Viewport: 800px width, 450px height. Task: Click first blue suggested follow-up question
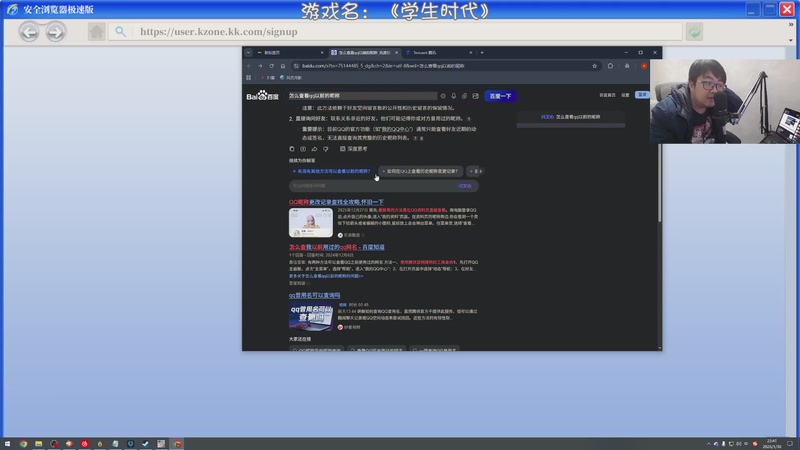point(332,171)
